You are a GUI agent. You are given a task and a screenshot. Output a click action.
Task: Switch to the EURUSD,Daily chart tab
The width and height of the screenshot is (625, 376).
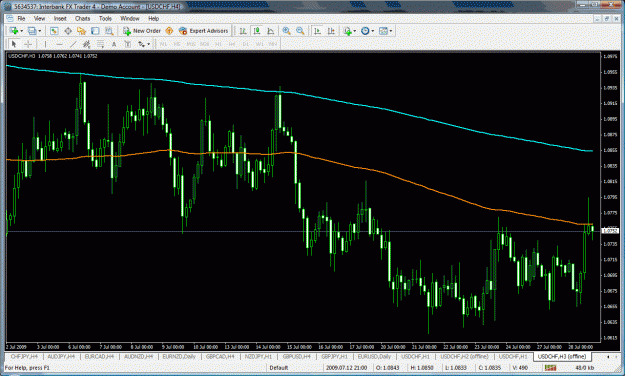pyautogui.click(x=374, y=356)
